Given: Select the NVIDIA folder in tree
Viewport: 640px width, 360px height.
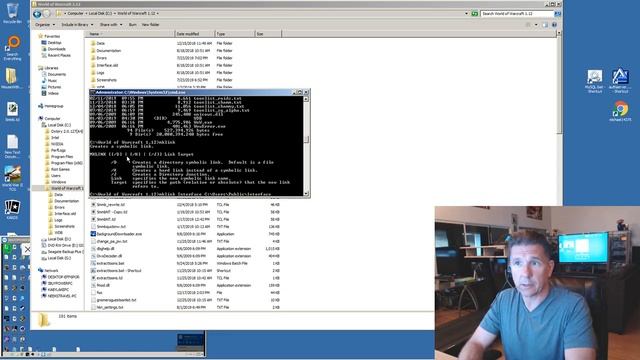Looking at the screenshot, I should coord(57,144).
